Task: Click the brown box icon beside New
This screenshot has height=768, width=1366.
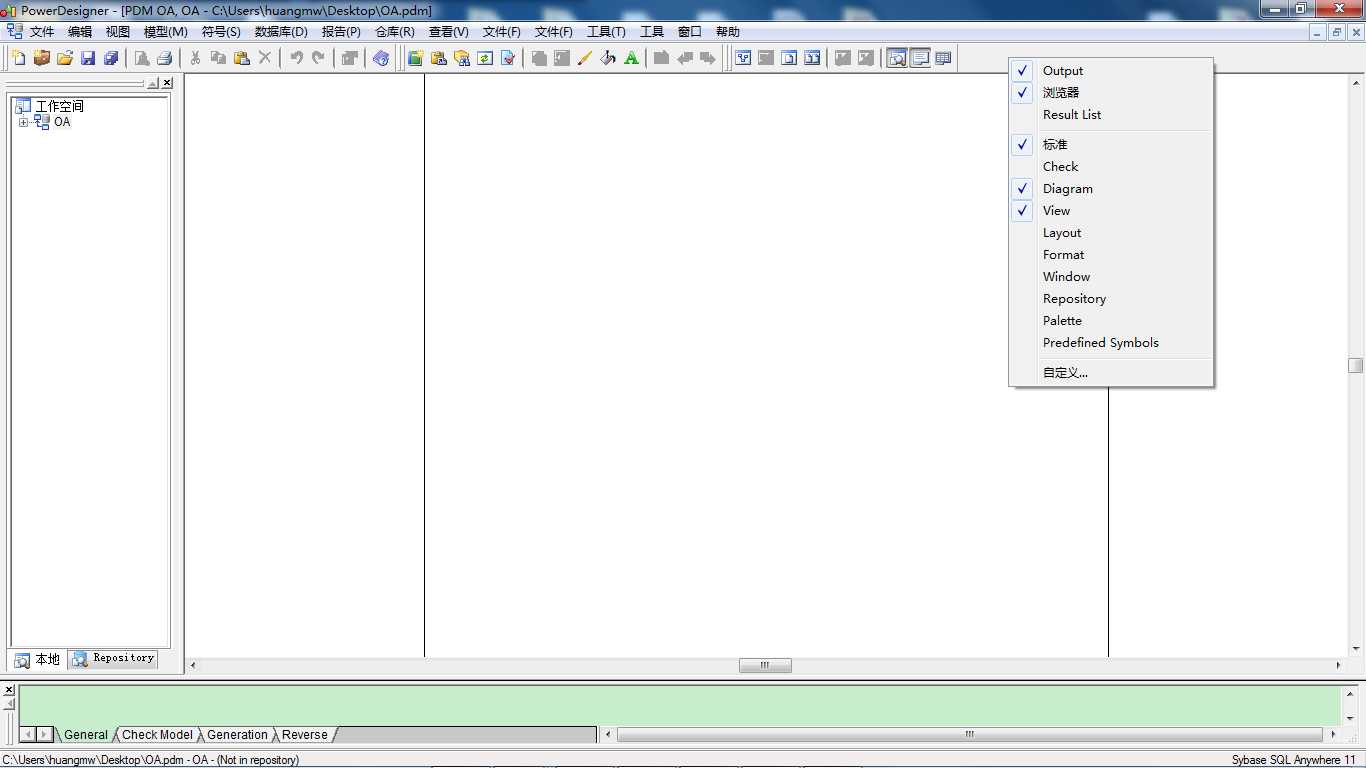Action: point(42,58)
